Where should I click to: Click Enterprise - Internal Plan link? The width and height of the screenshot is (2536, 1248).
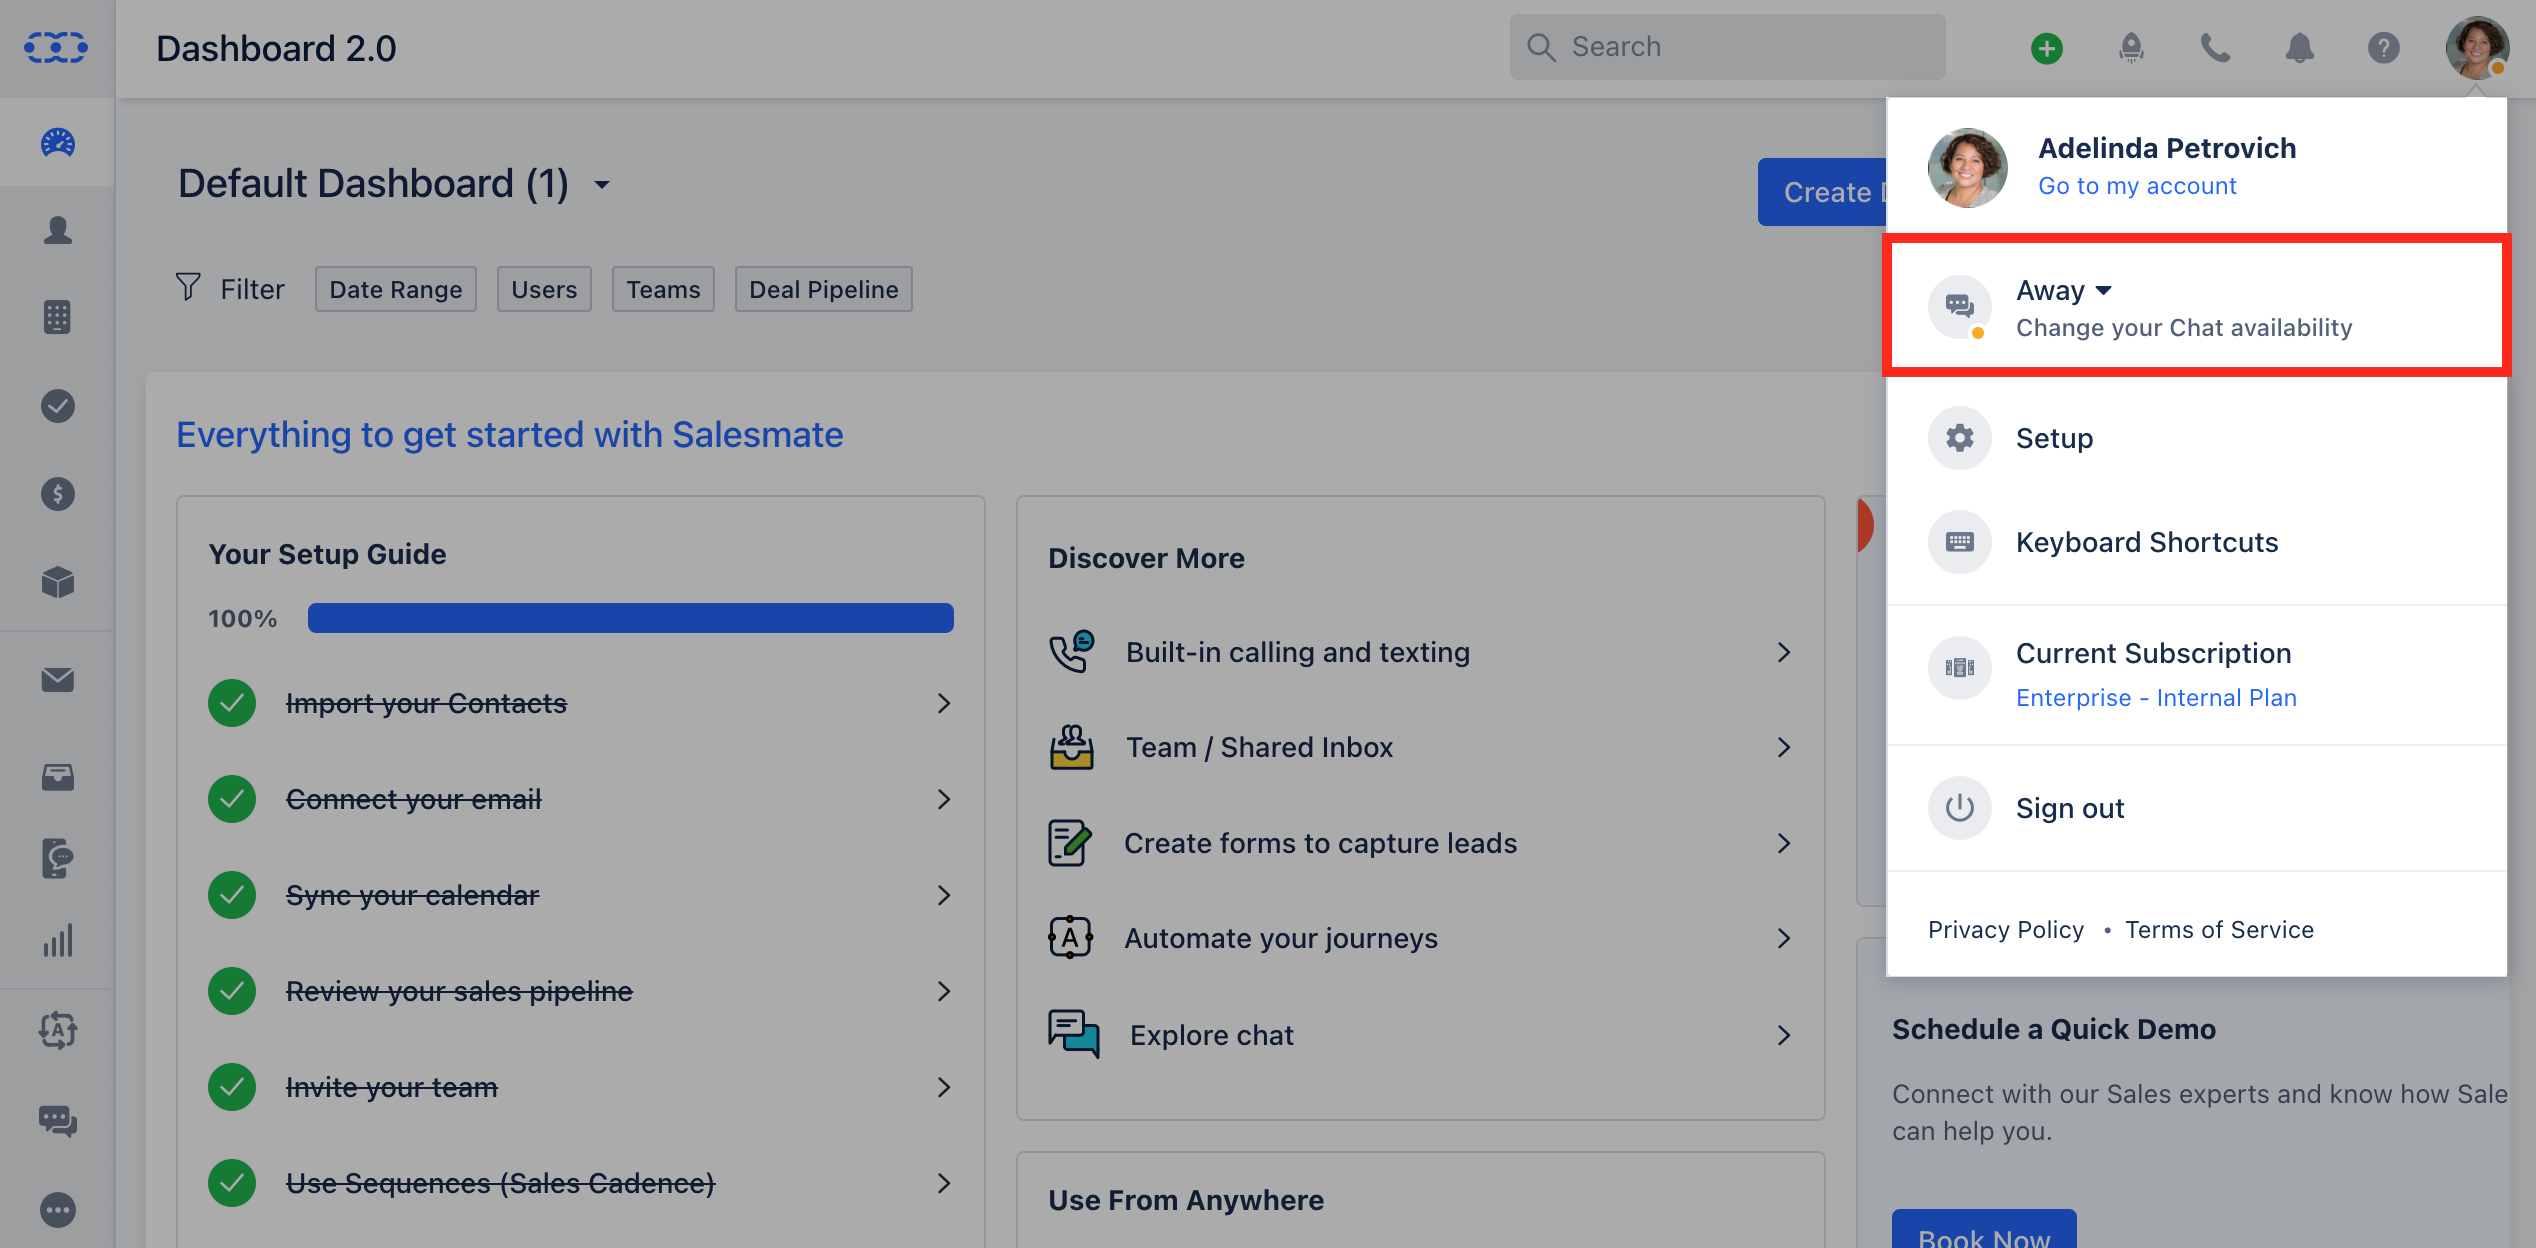(x=2156, y=698)
